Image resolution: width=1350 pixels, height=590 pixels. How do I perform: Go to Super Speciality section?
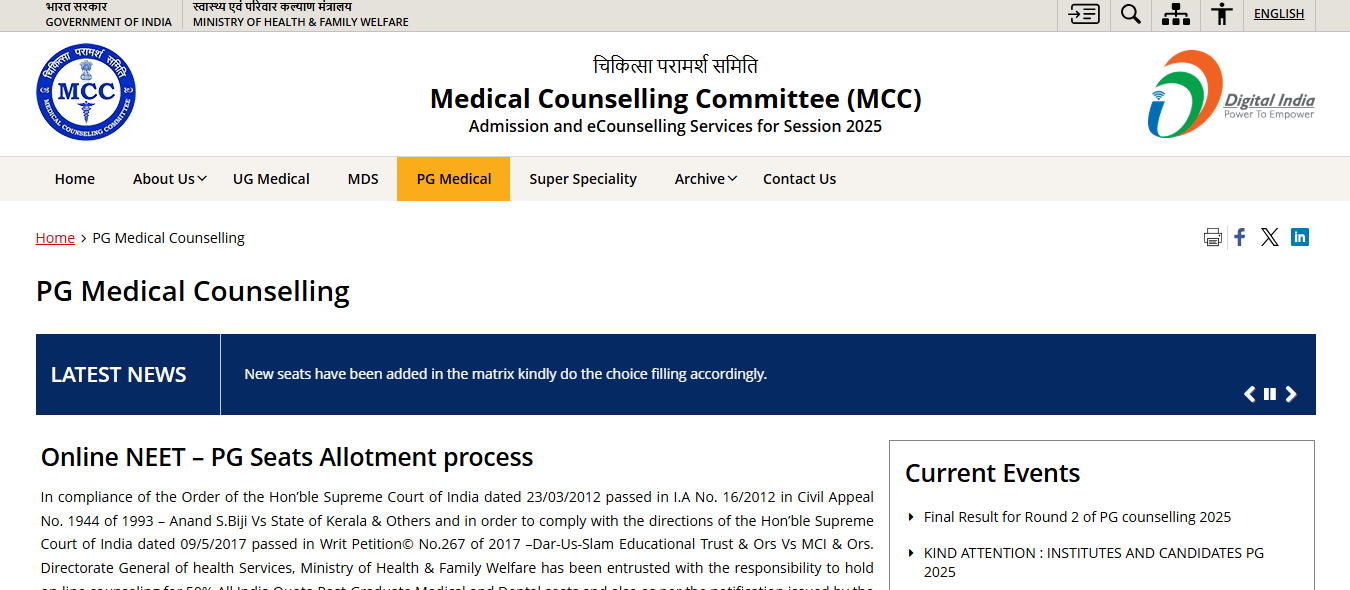pos(583,179)
